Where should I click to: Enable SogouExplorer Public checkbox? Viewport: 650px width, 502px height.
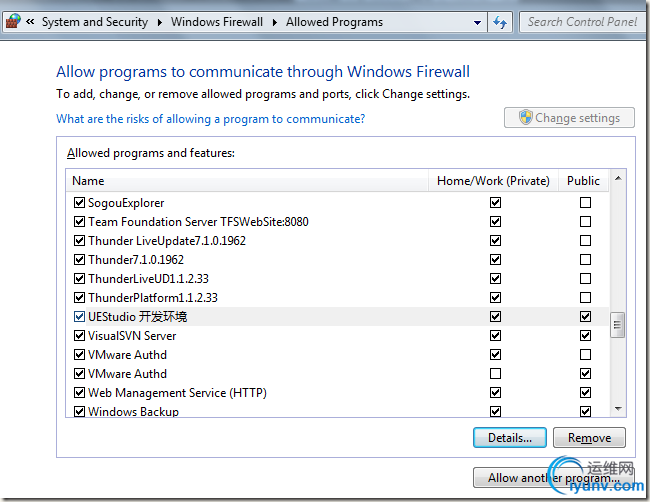click(585, 203)
